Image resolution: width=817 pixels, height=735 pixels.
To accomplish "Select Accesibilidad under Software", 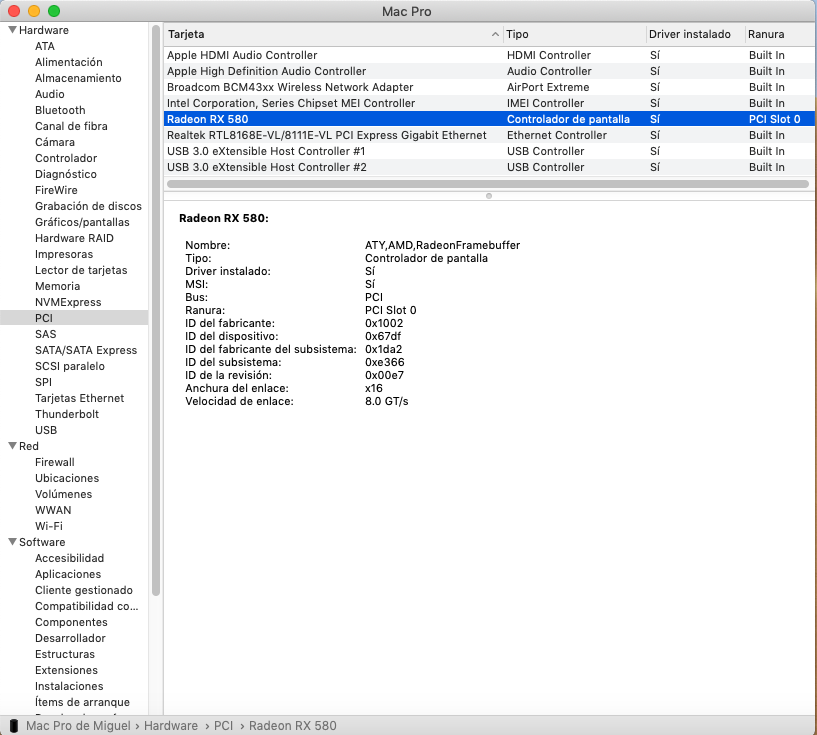I will pyautogui.click(x=69, y=558).
